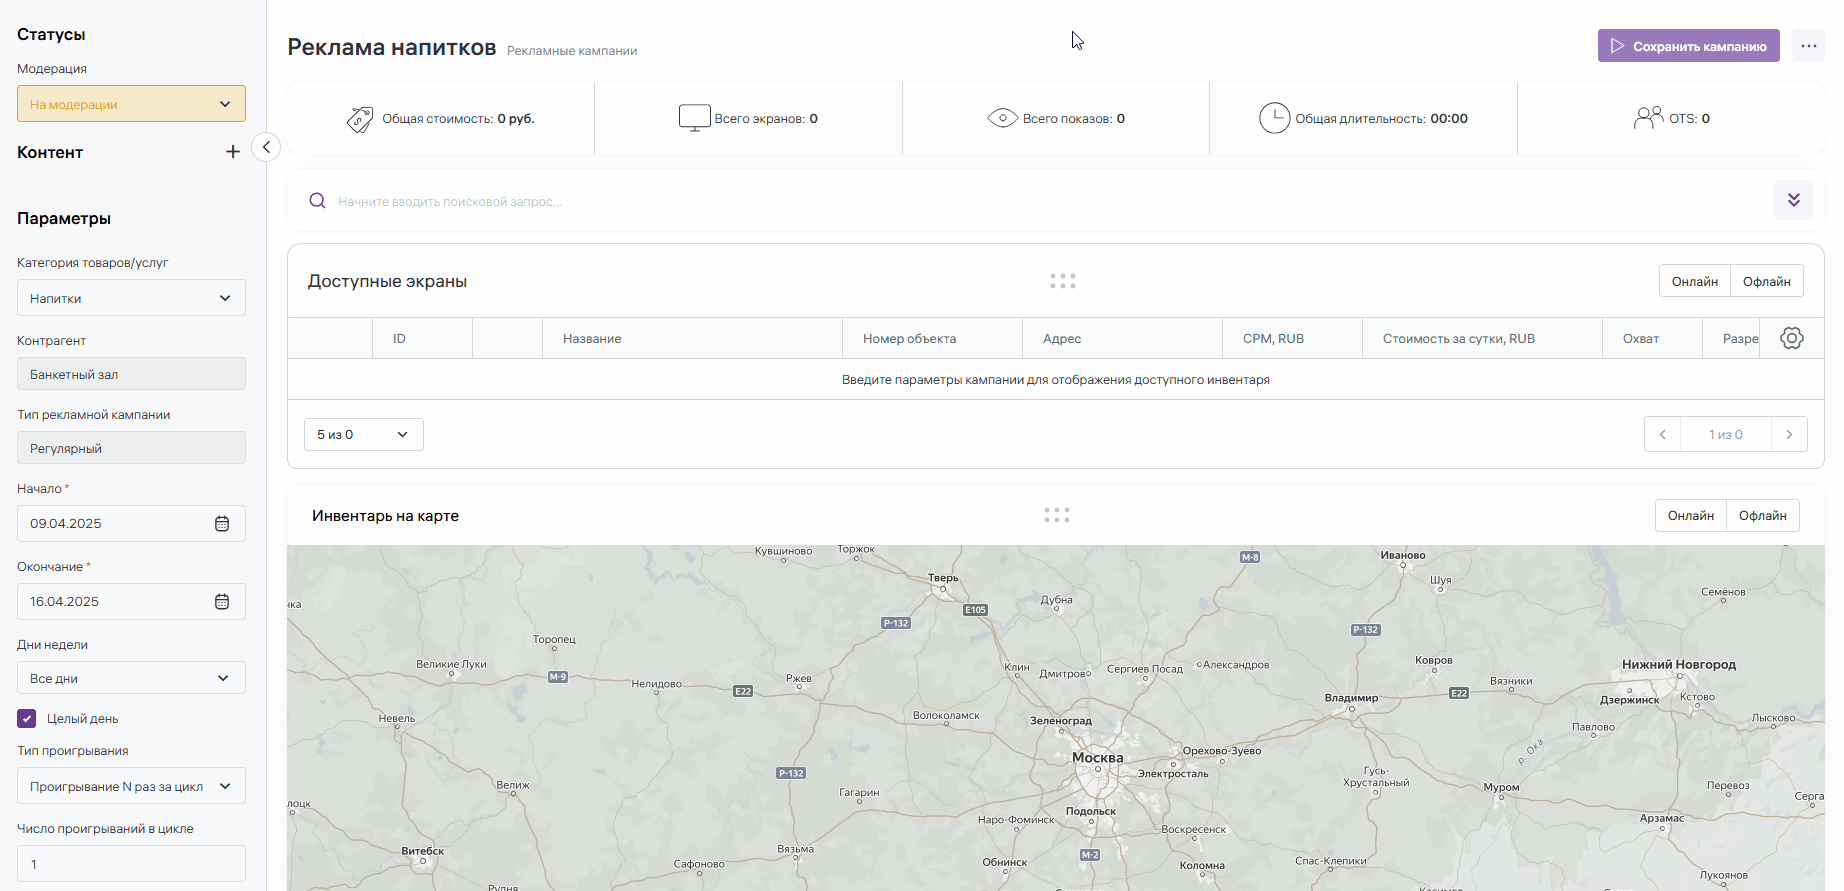Change rows per page via 5 из 0 dropdown
The height and width of the screenshot is (891, 1844).
coord(363,434)
